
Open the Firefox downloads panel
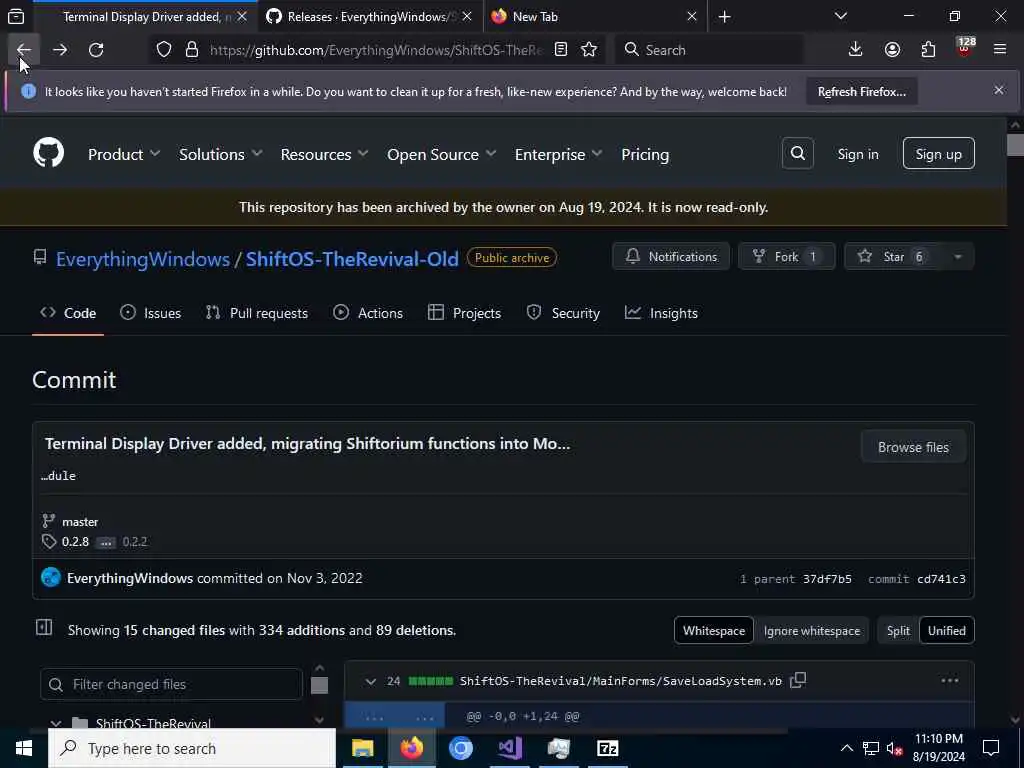coord(855,50)
